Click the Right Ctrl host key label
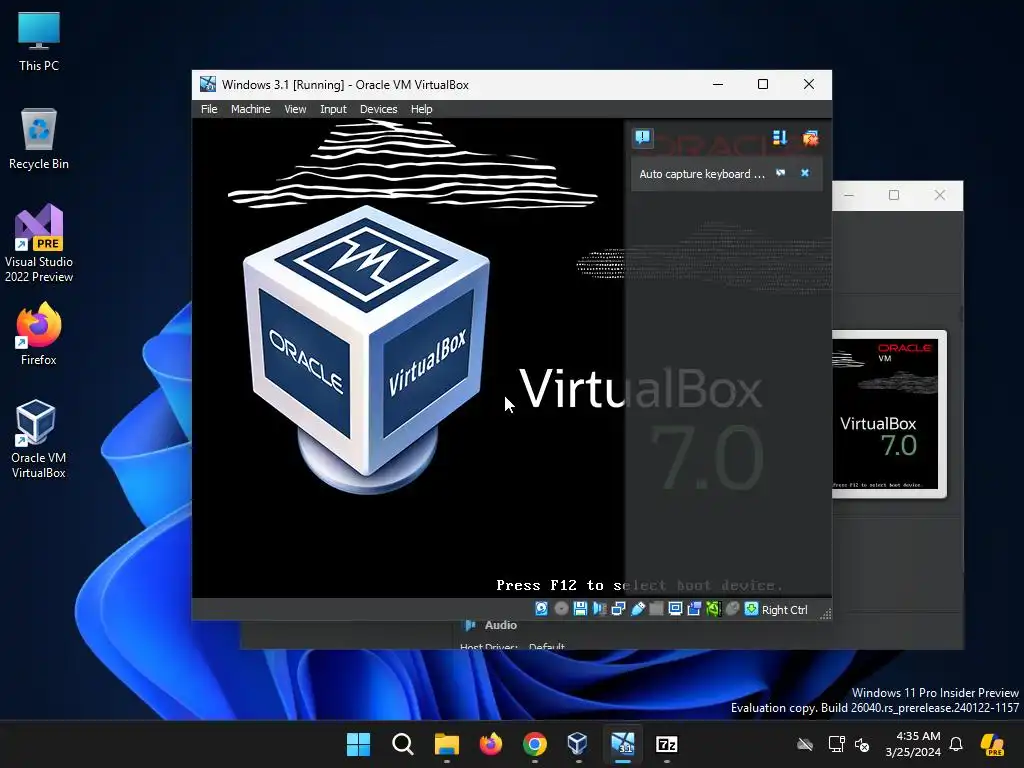1024x768 pixels. pyautogui.click(x=784, y=609)
